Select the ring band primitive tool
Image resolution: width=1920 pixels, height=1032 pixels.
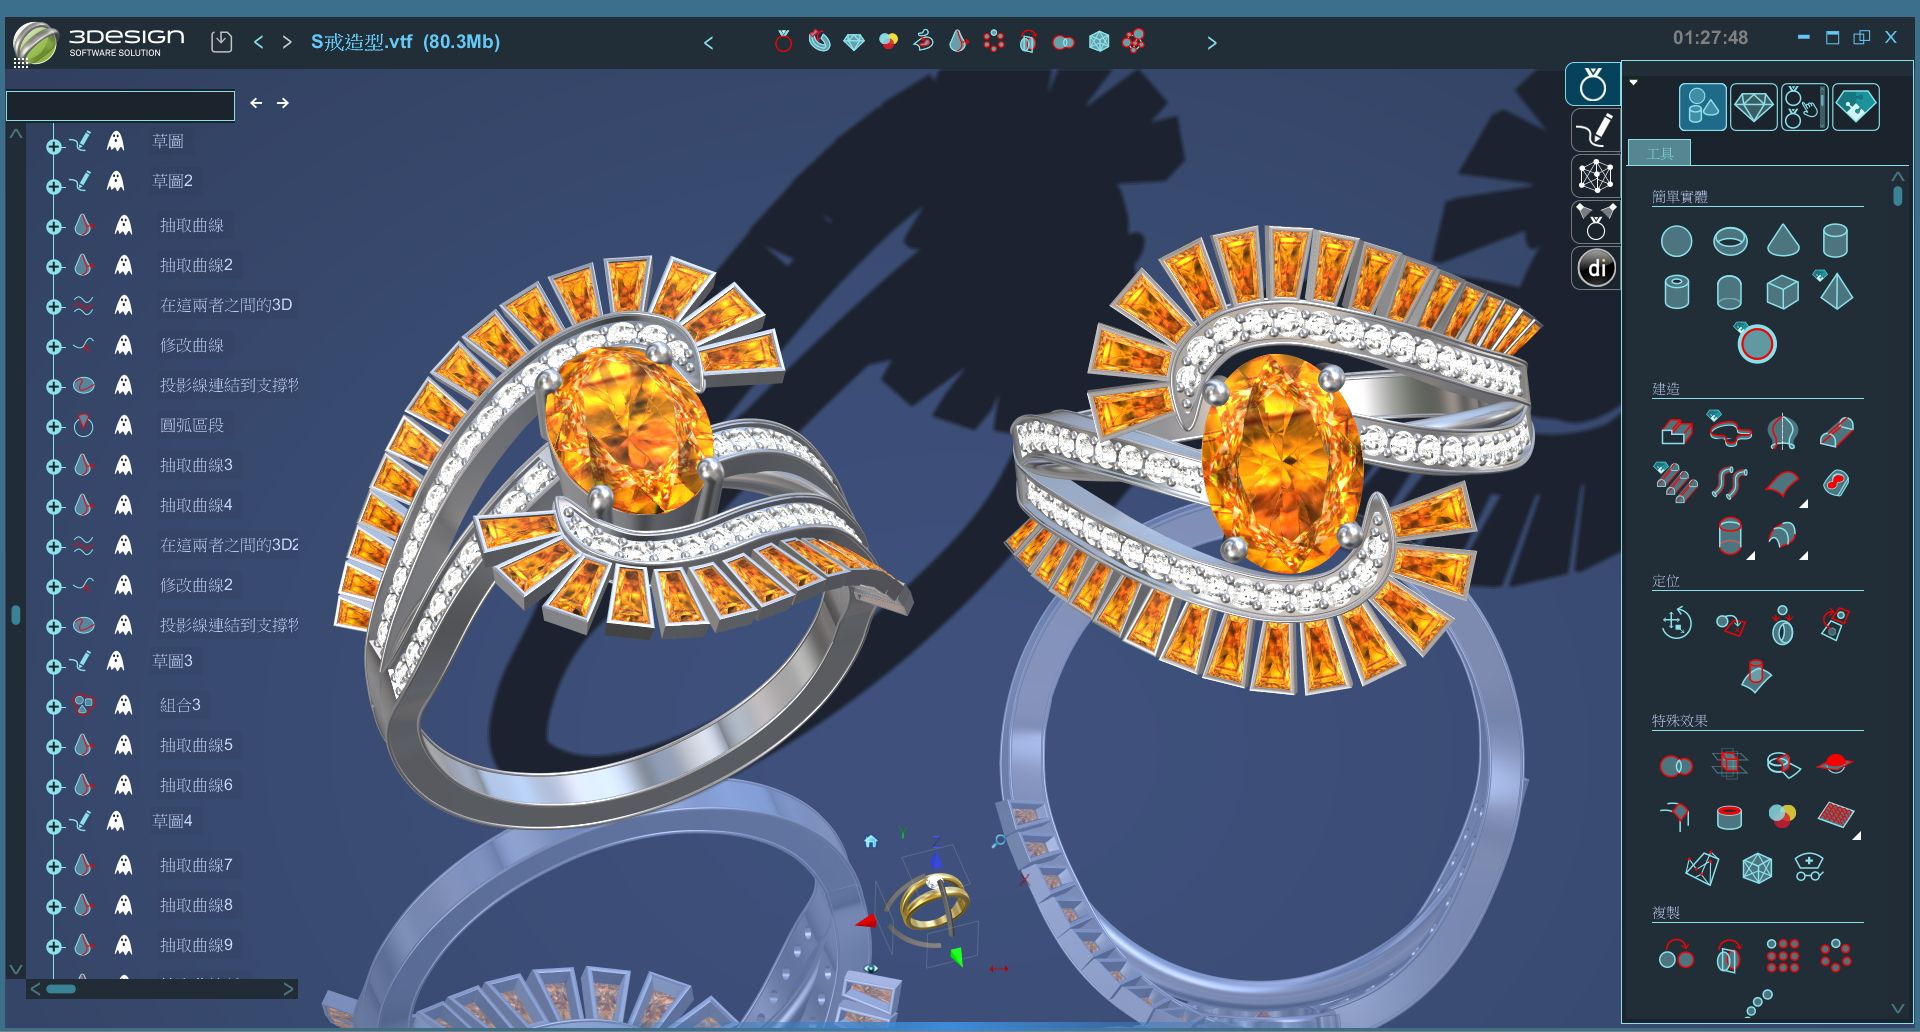(x=1730, y=241)
